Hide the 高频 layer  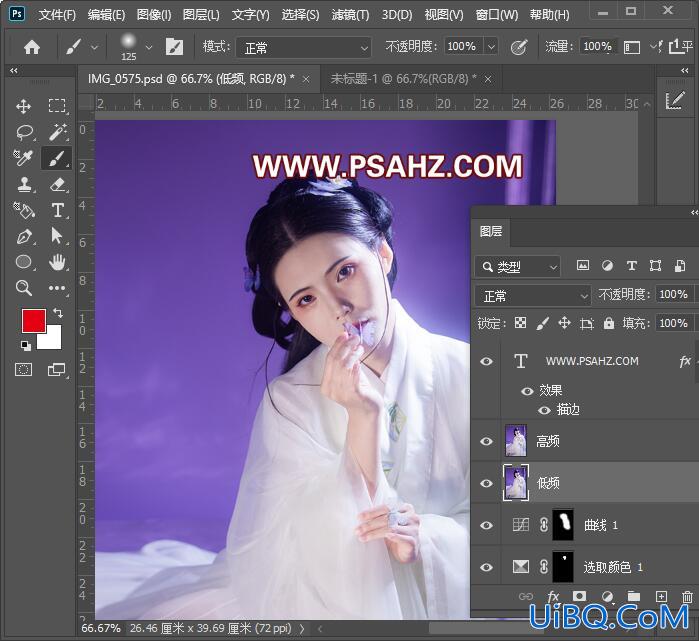click(x=486, y=441)
